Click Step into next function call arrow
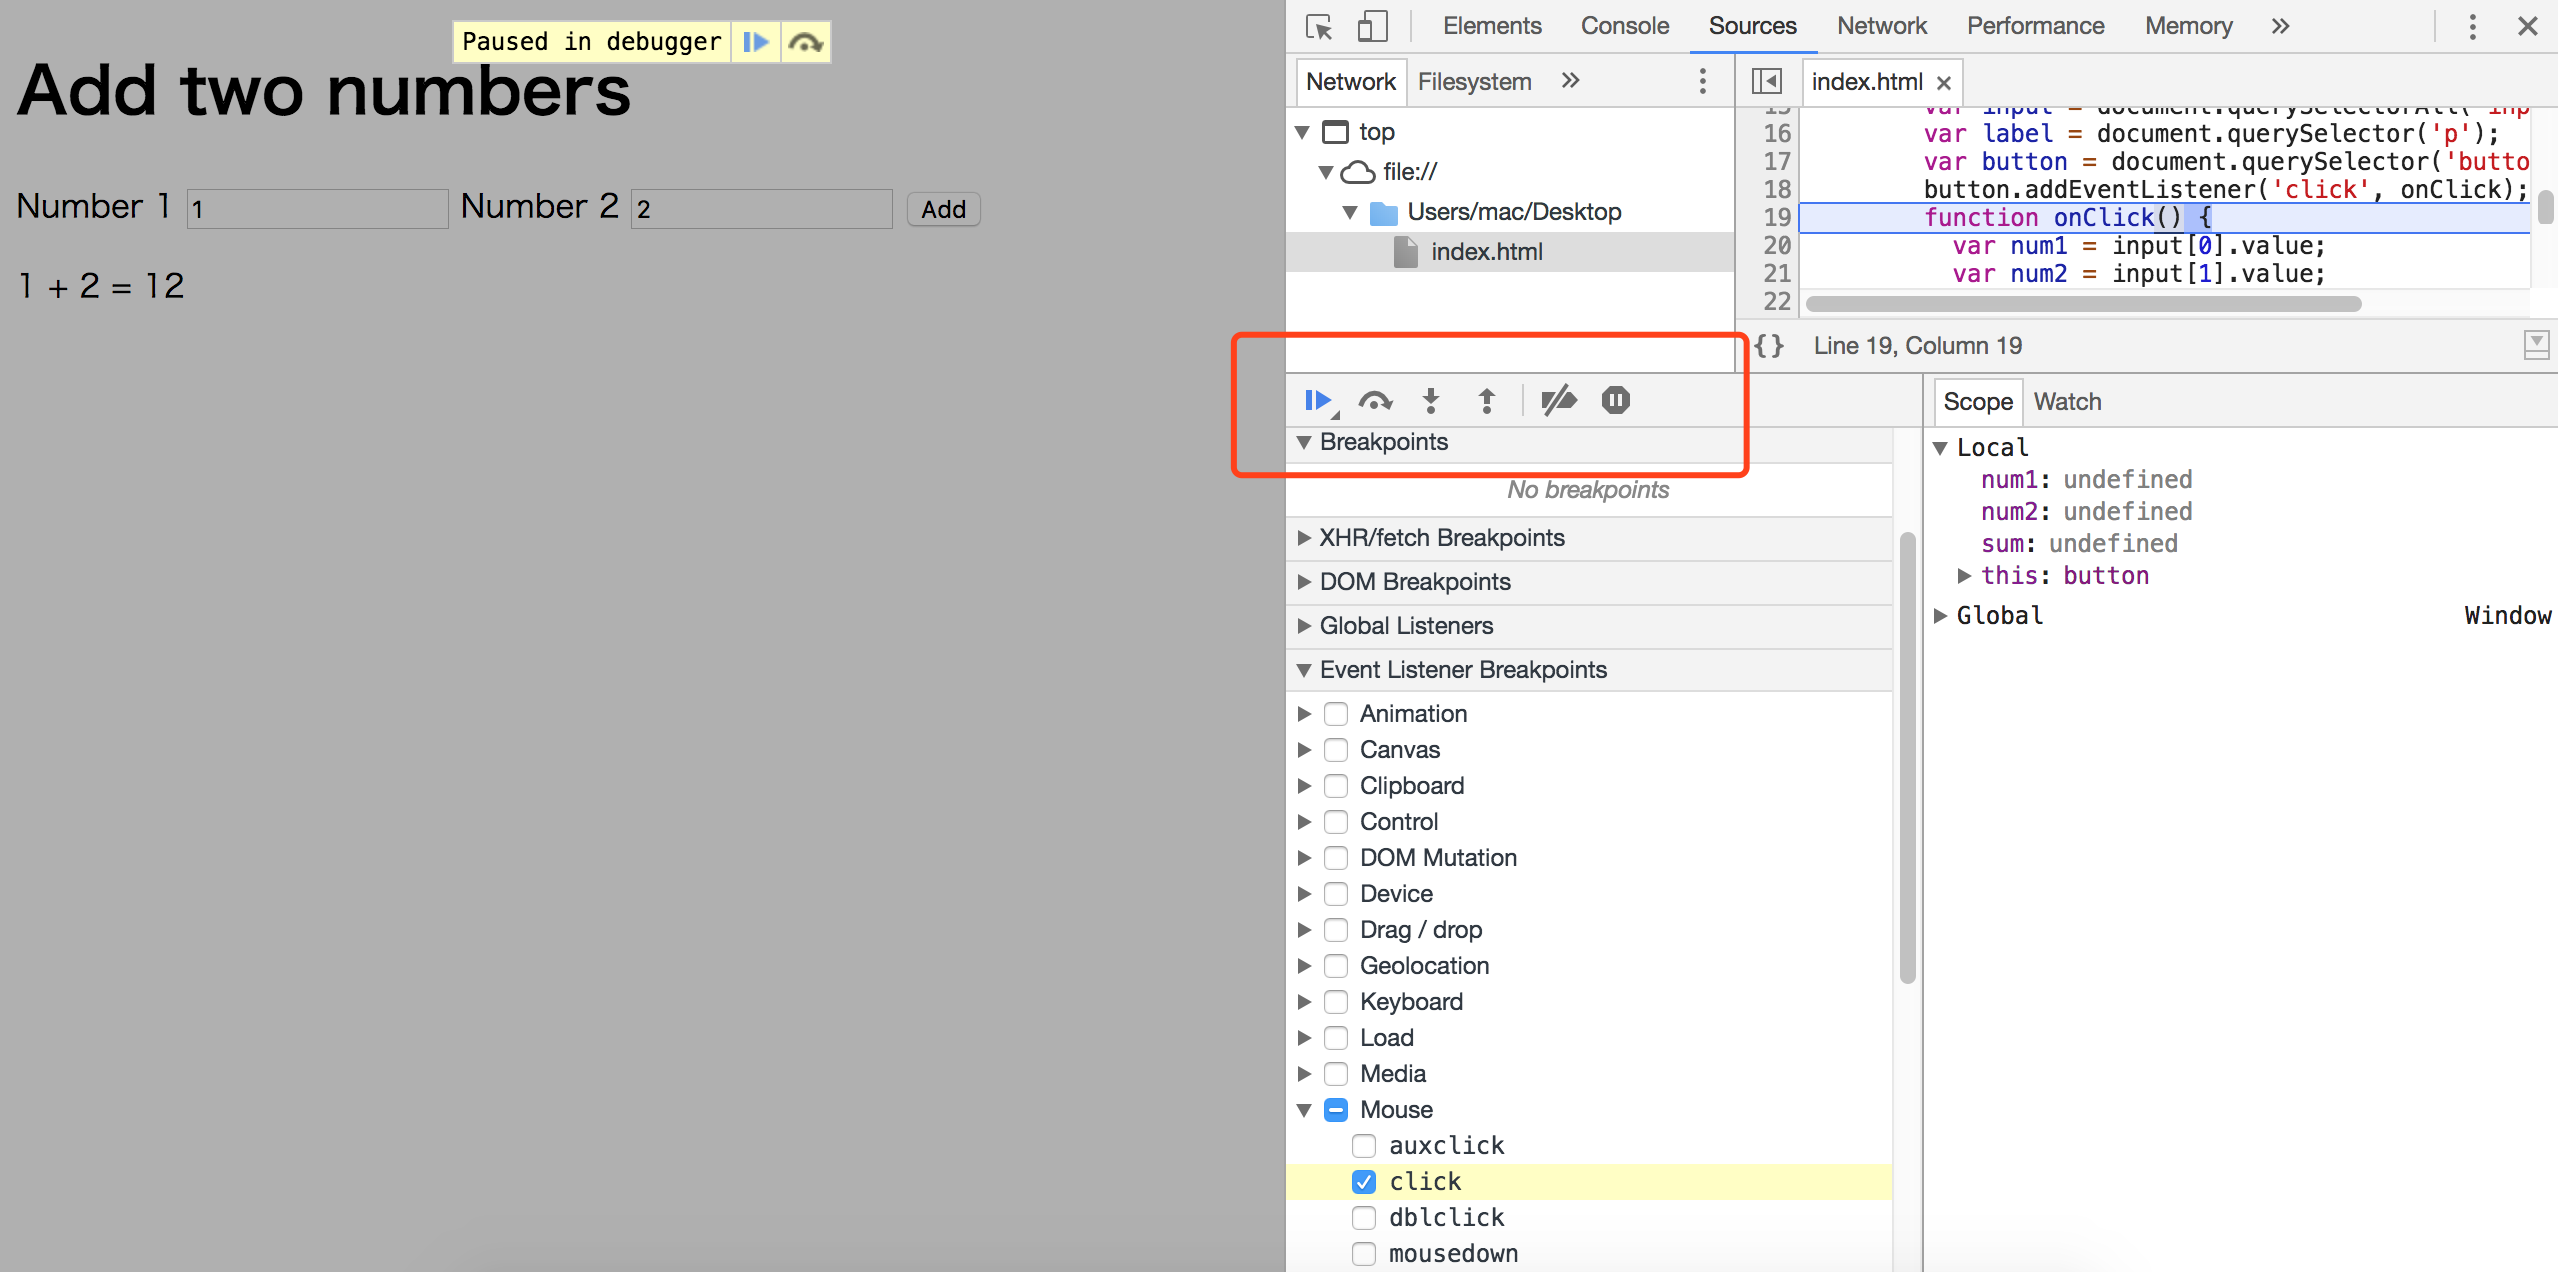 (x=1431, y=401)
